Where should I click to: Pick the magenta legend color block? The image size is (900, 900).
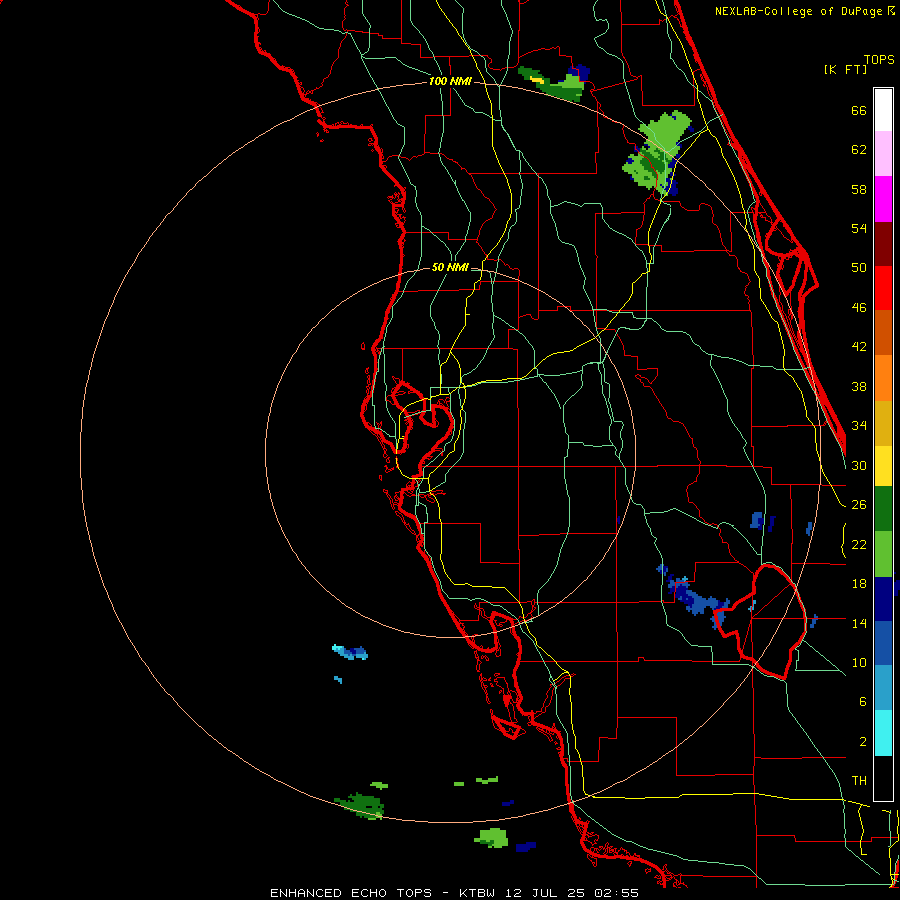tap(883, 199)
